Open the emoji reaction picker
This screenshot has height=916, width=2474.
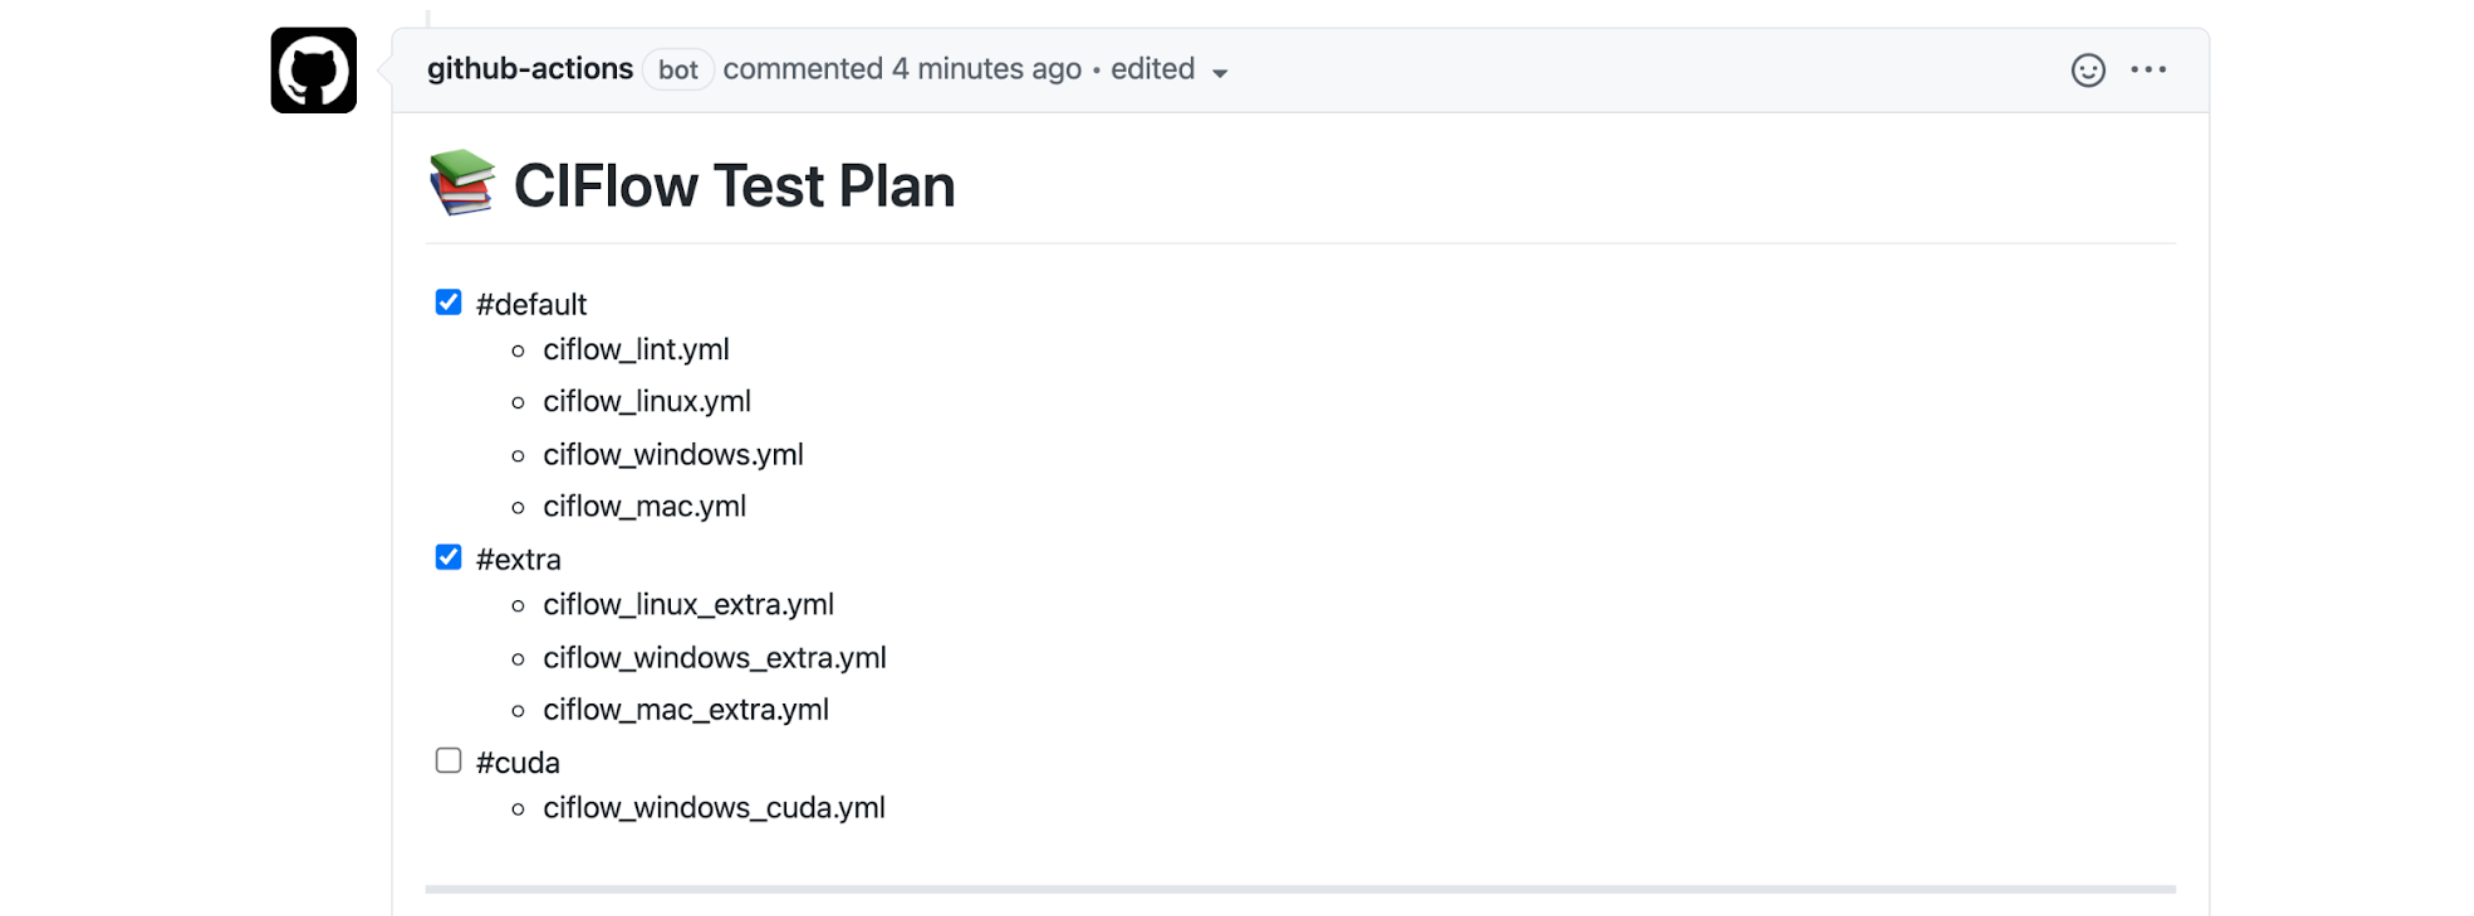(2089, 70)
